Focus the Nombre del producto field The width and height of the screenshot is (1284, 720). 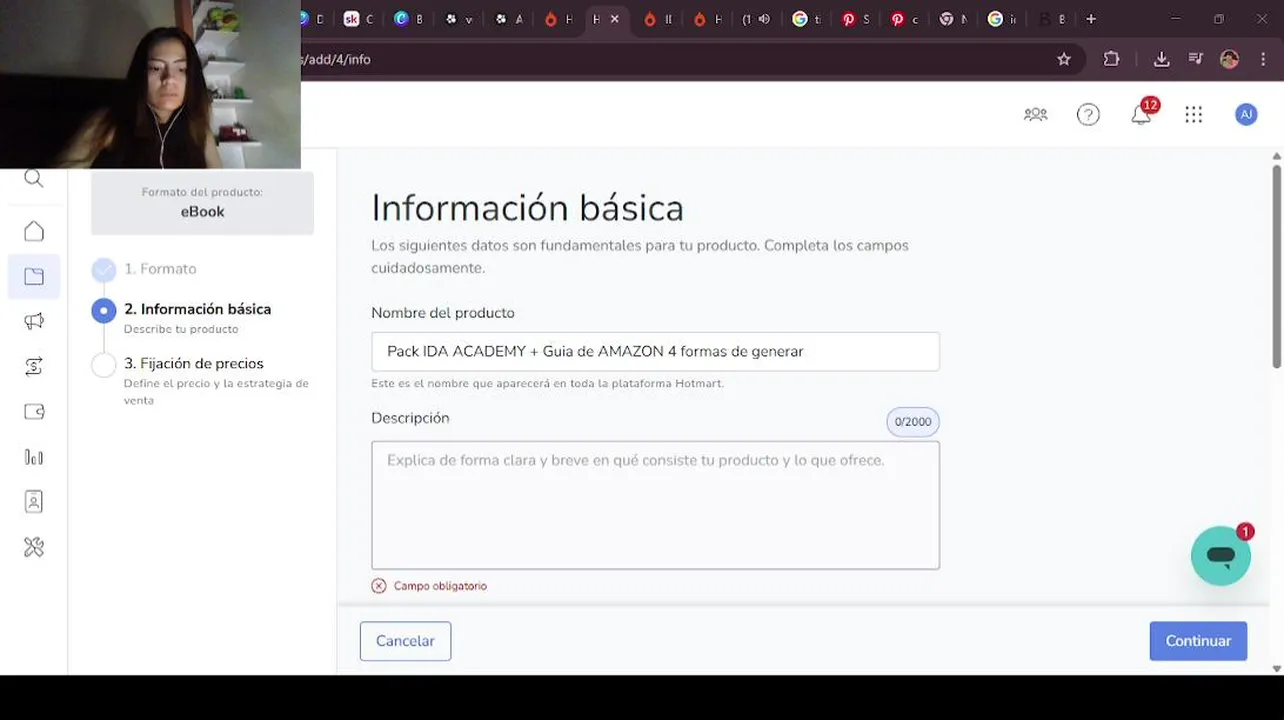[655, 352]
